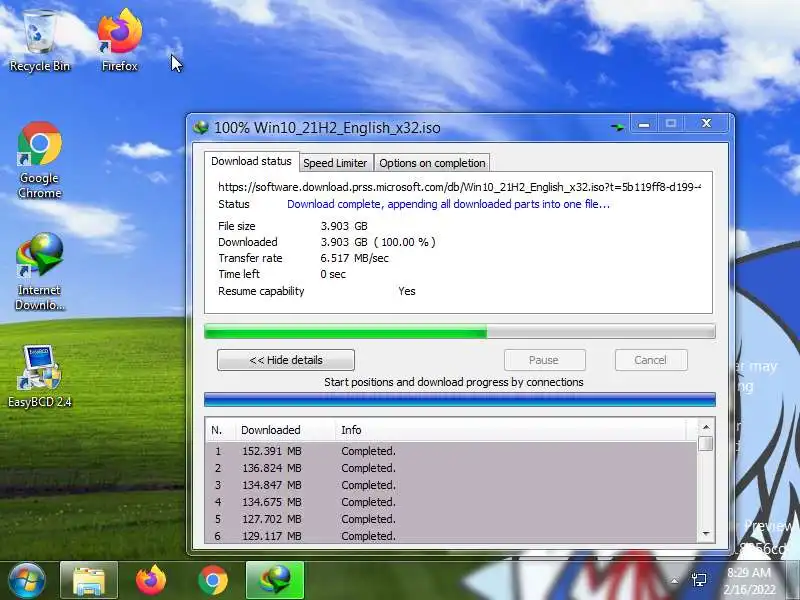Click the 'Download complete, appending' status text
Screen dimensions: 800x600
[448, 204]
